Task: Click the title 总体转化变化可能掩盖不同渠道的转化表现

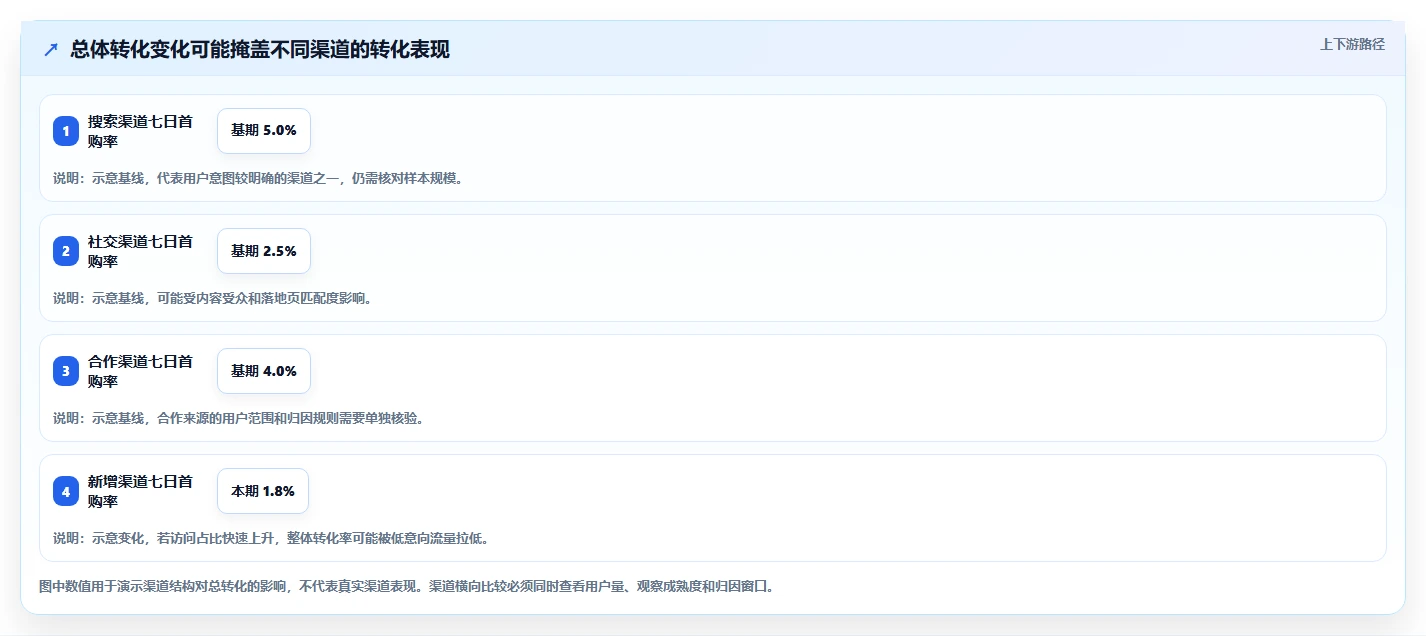Action: point(260,50)
